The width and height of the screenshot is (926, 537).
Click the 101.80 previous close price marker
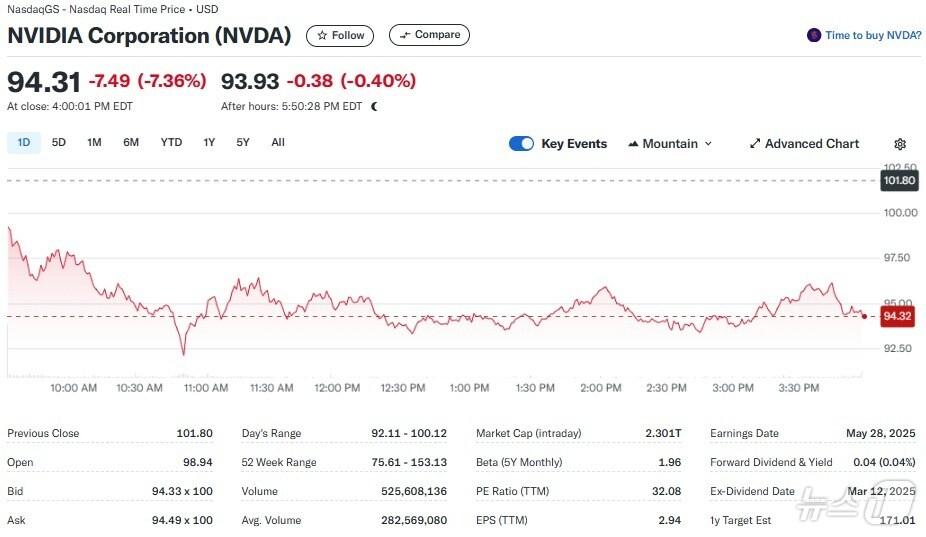(899, 181)
